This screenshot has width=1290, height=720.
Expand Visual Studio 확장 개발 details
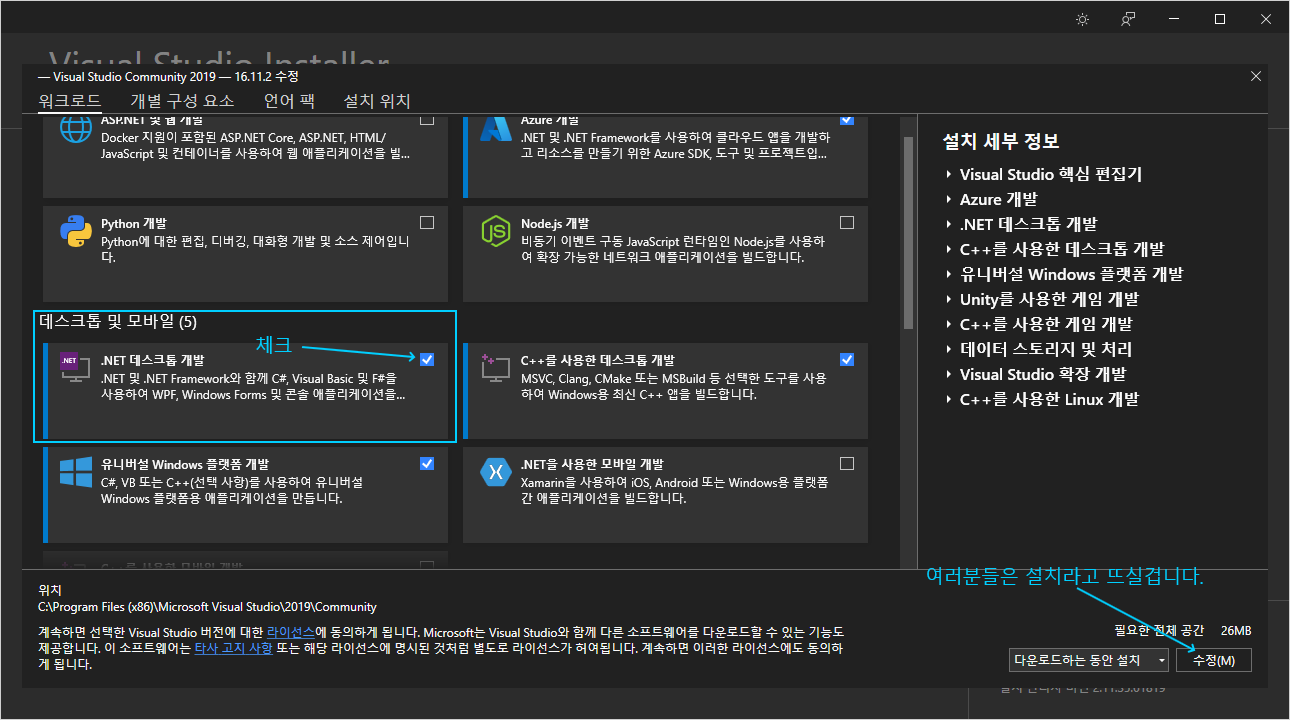(x=948, y=375)
